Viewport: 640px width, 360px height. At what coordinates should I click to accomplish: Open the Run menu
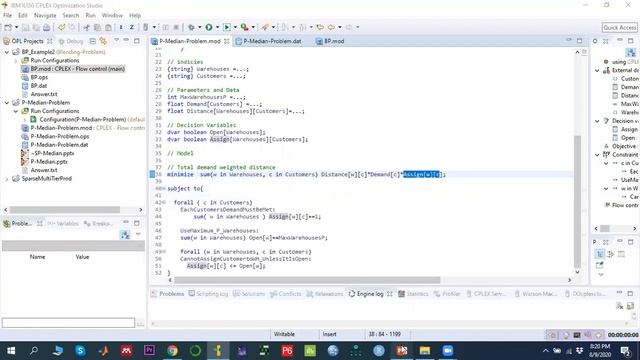pos(91,16)
